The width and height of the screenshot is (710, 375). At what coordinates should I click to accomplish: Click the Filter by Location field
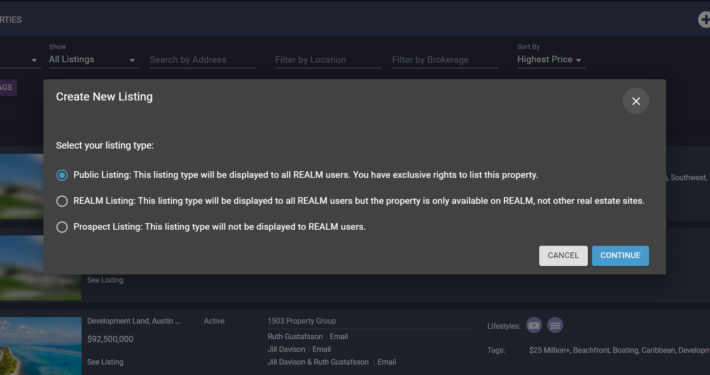tap(328, 60)
